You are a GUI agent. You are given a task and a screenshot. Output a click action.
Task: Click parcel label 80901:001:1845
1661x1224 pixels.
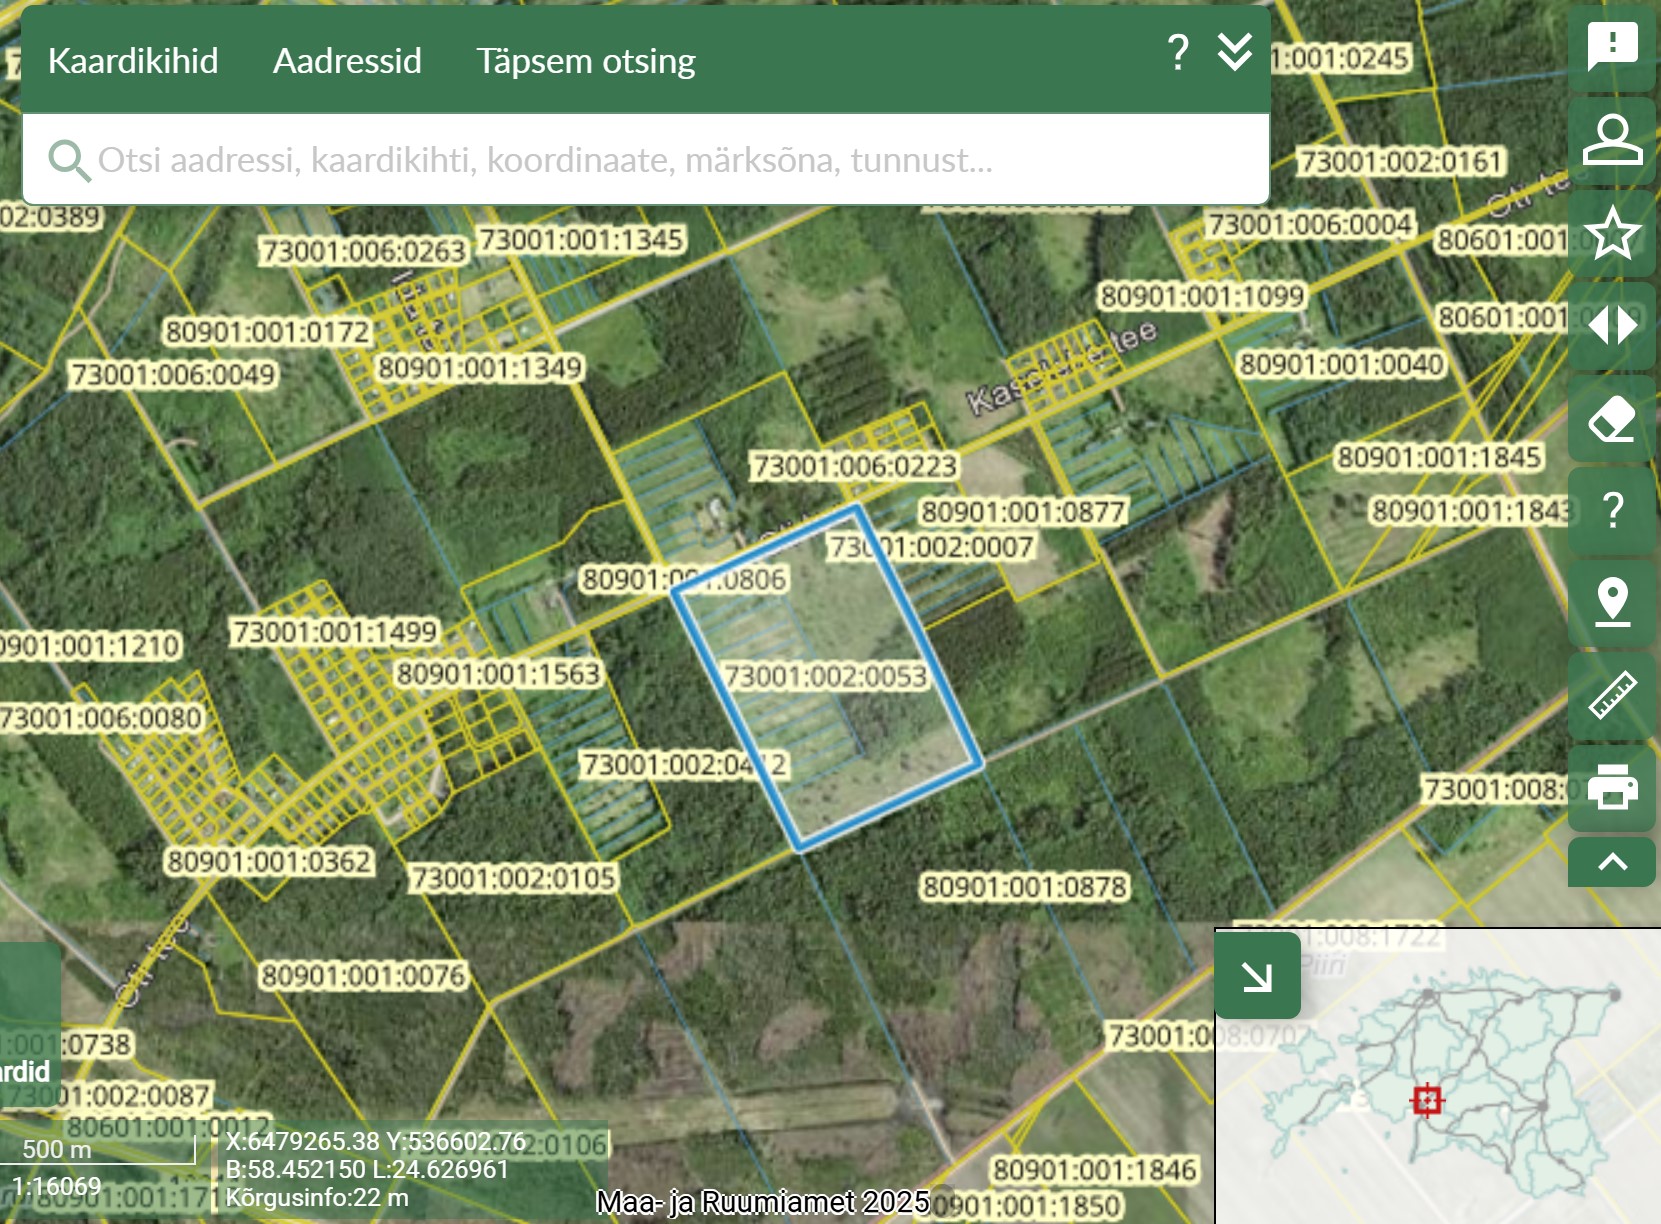point(1440,458)
